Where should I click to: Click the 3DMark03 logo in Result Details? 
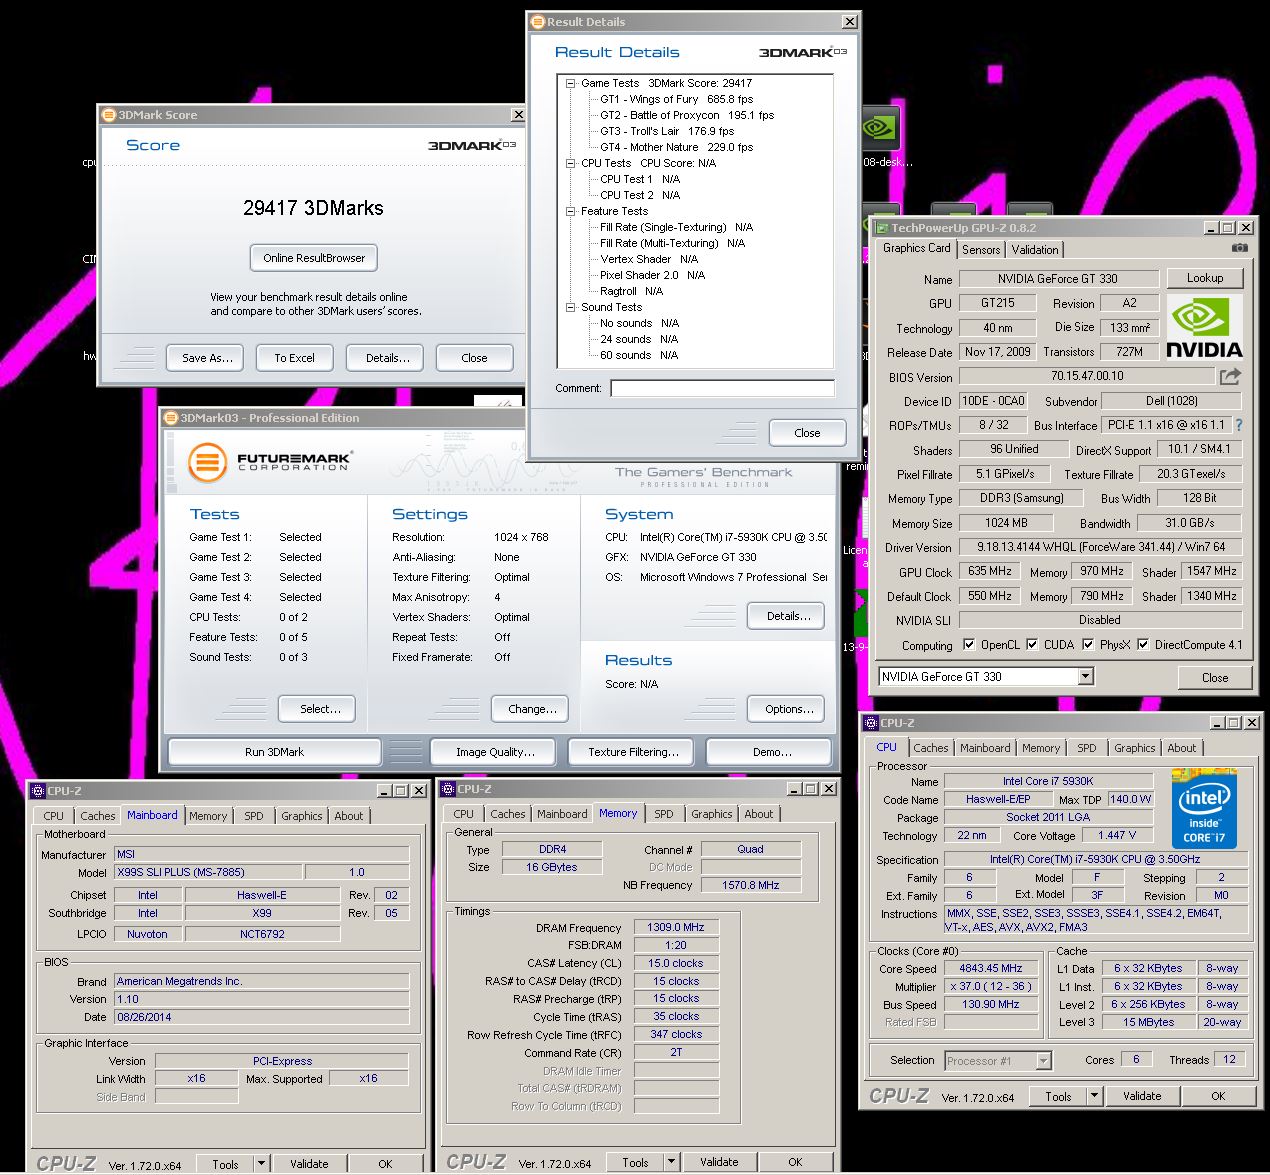pyautogui.click(x=803, y=52)
